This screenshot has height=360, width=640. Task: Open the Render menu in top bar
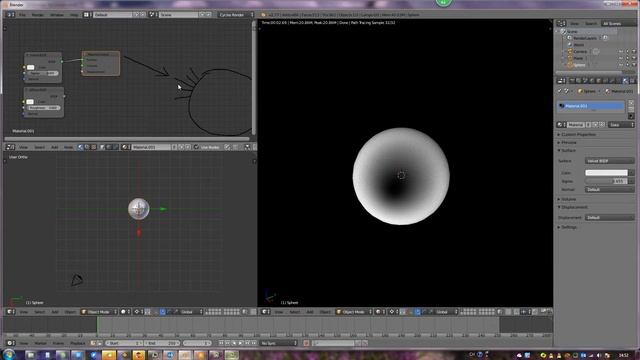pos(38,15)
